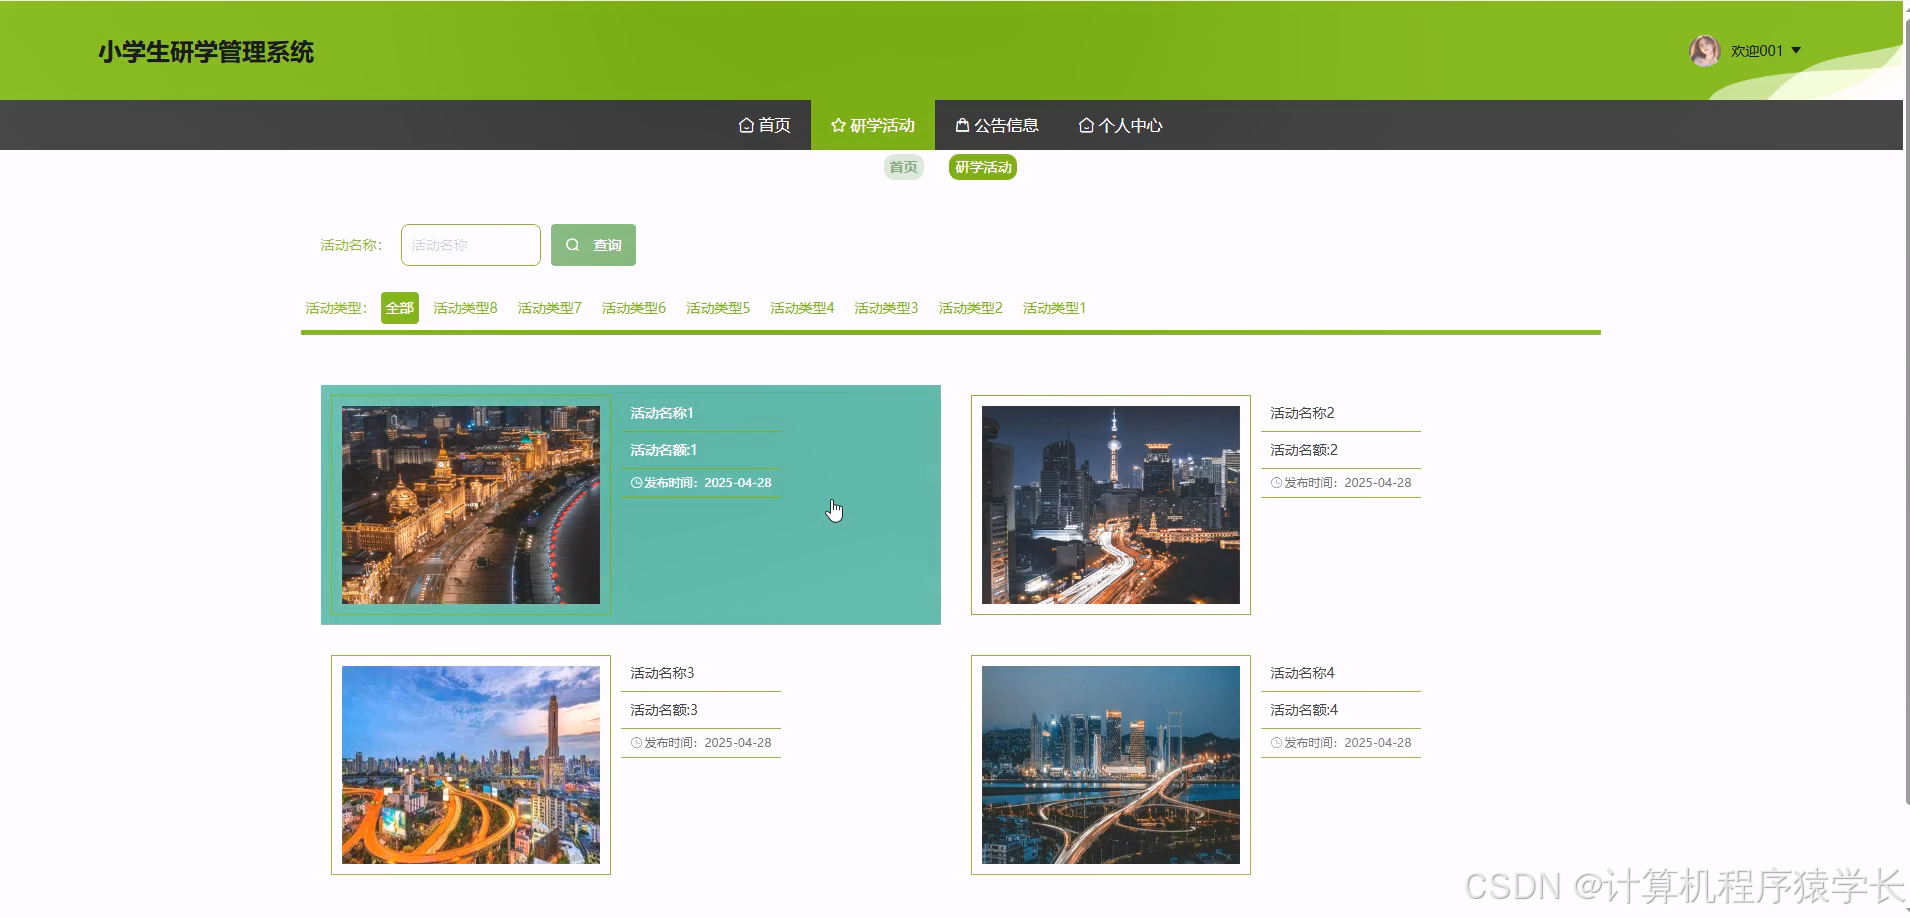
Task: Click the clock icon in 活动名称1 card
Action: point(636,483)
